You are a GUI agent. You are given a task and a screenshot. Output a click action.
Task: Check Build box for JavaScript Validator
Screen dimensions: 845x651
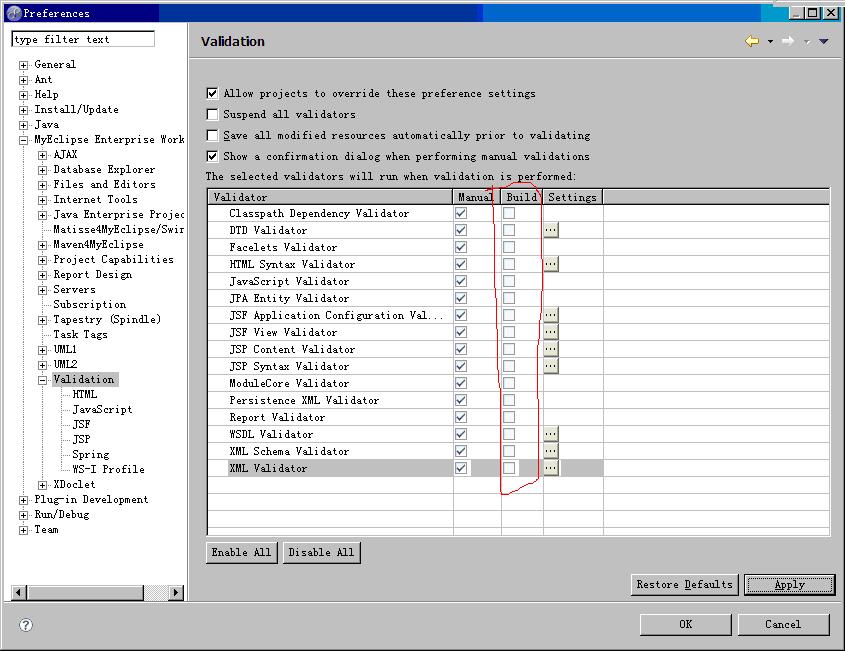pos(509,281)
